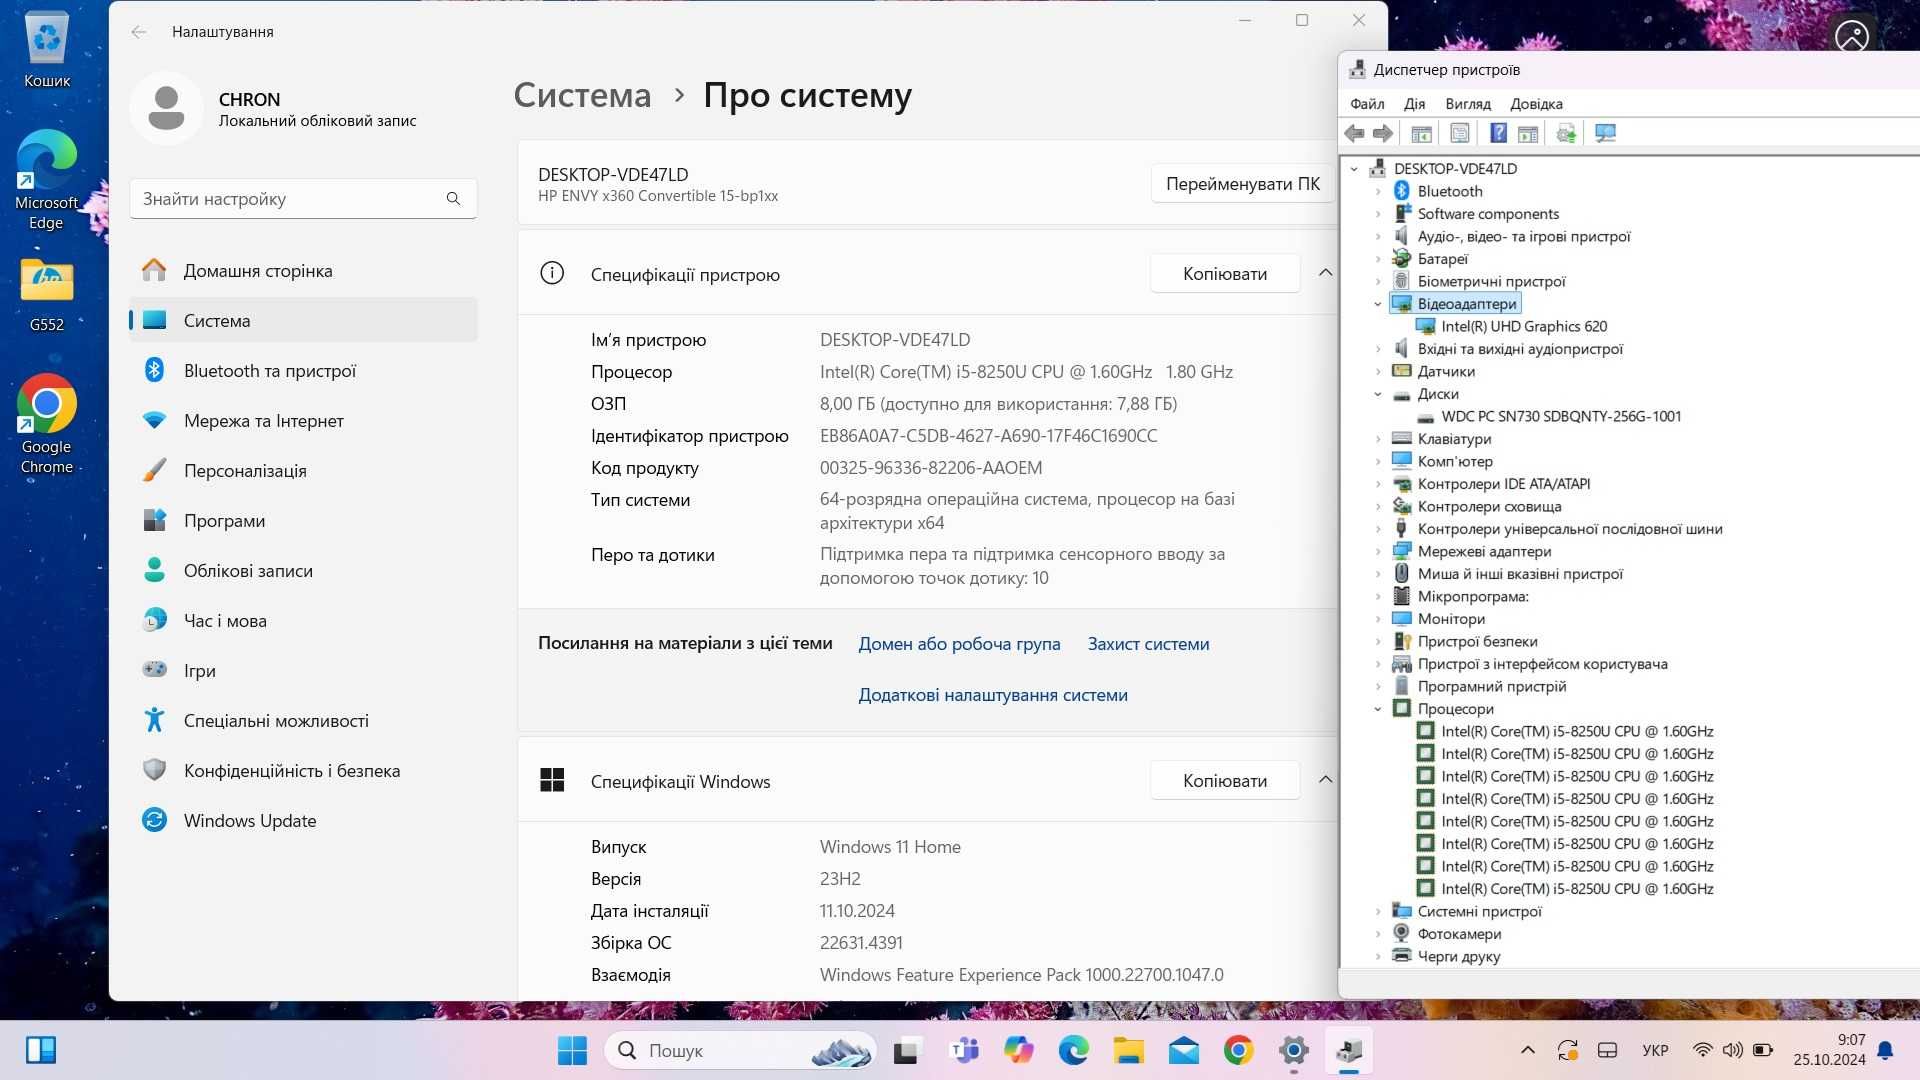This screenshot has width=1920, height=1080.
Task: Open the Дія menu in Device Manager
Action: click(x=1414, y=104)
